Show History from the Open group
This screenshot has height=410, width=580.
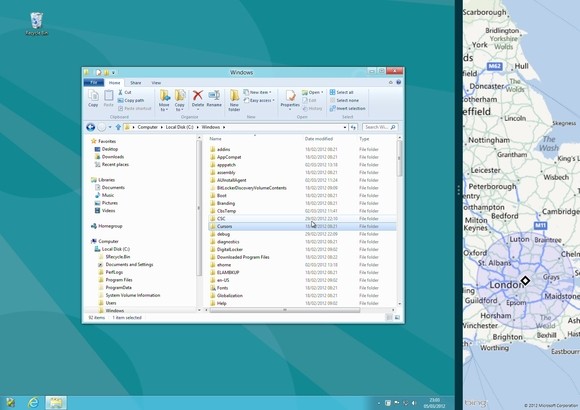(x=312, y=108)
